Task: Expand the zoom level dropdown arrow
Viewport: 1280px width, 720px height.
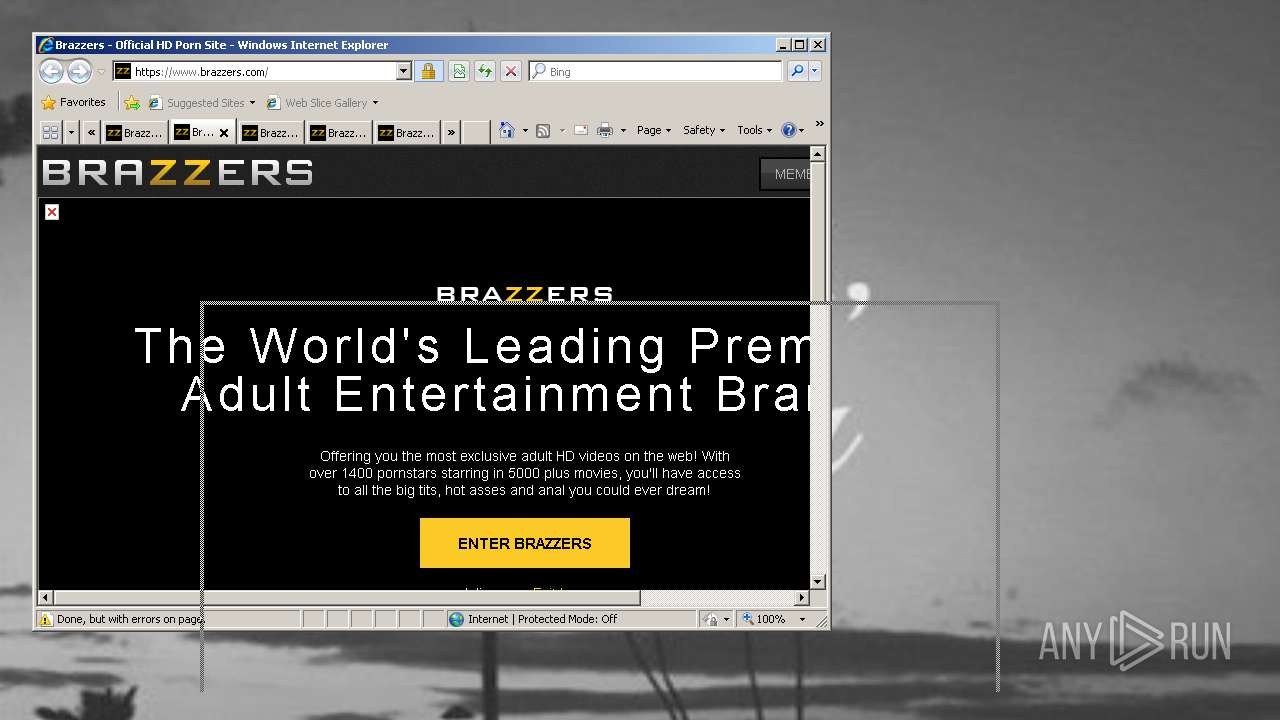Action: click(802, 619)
